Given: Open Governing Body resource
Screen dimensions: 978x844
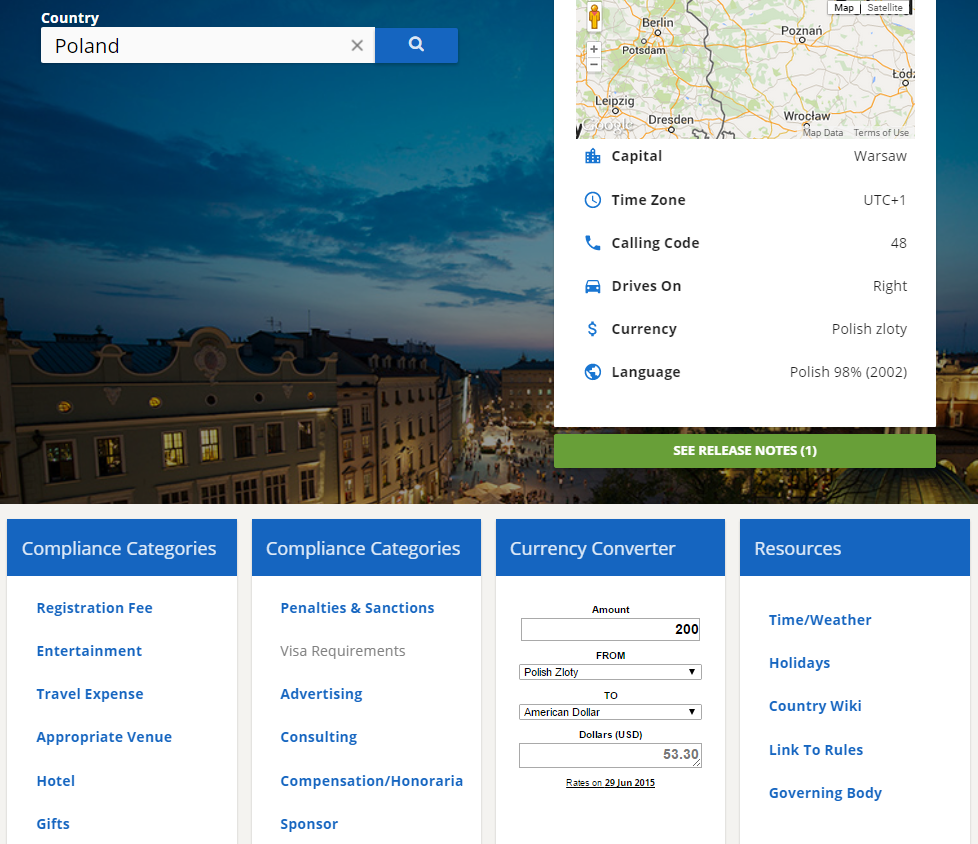Looking at the screenshot, I should click(x=825, y=792).
